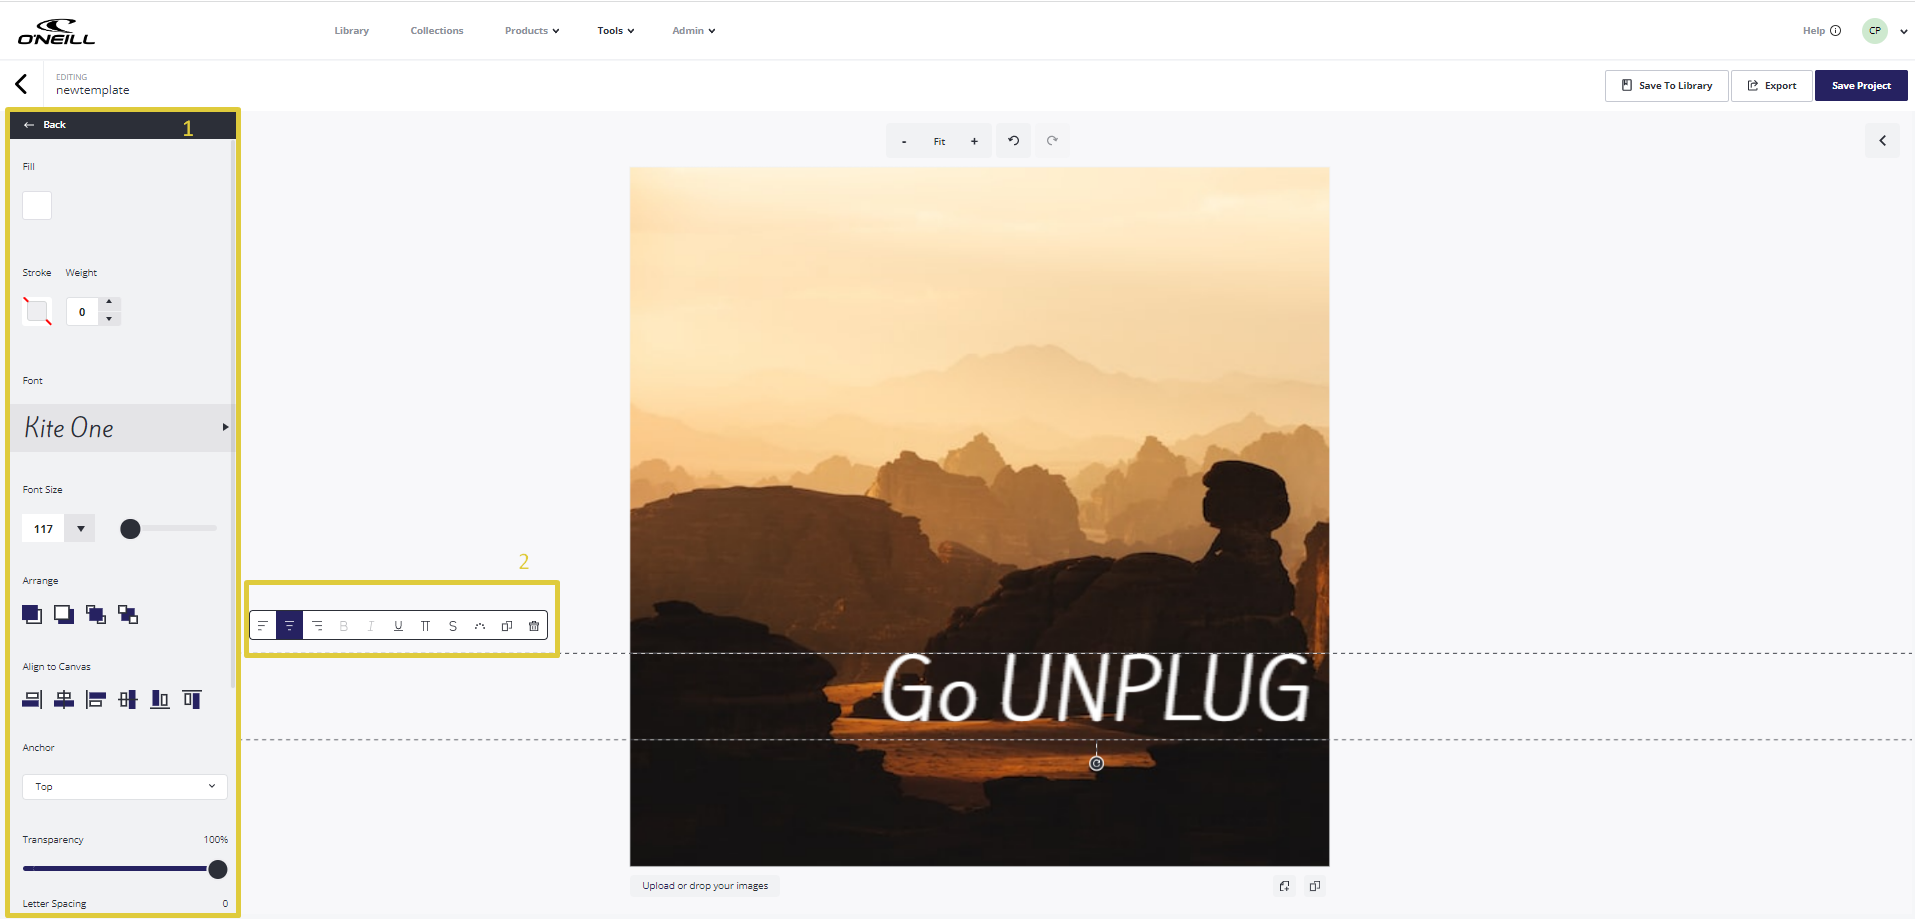Click the rotate-canvas icon below the image
The width and height of the screenshot is (1915, 919).
1284,886
